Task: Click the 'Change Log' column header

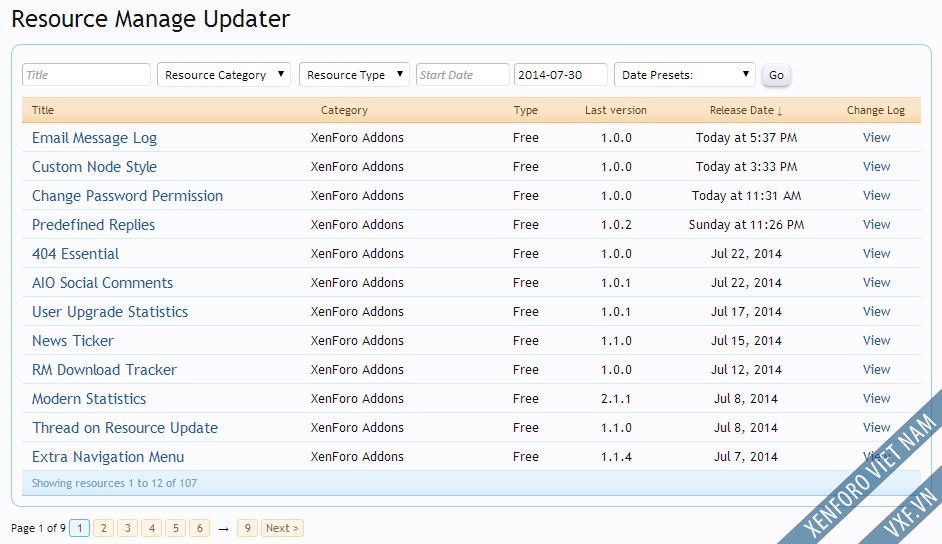Action: (x=876, y=110)
